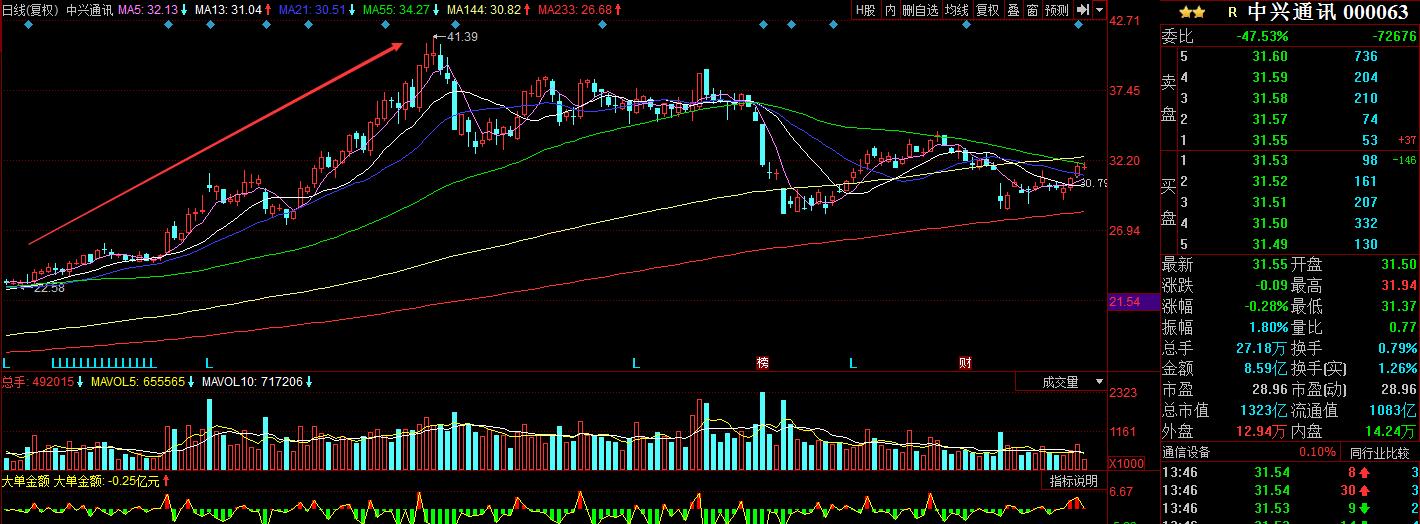The height and width of the screenshot is (524, 1420).
Task: Click the two-star rating icon
Action: tap(1192, 12)
